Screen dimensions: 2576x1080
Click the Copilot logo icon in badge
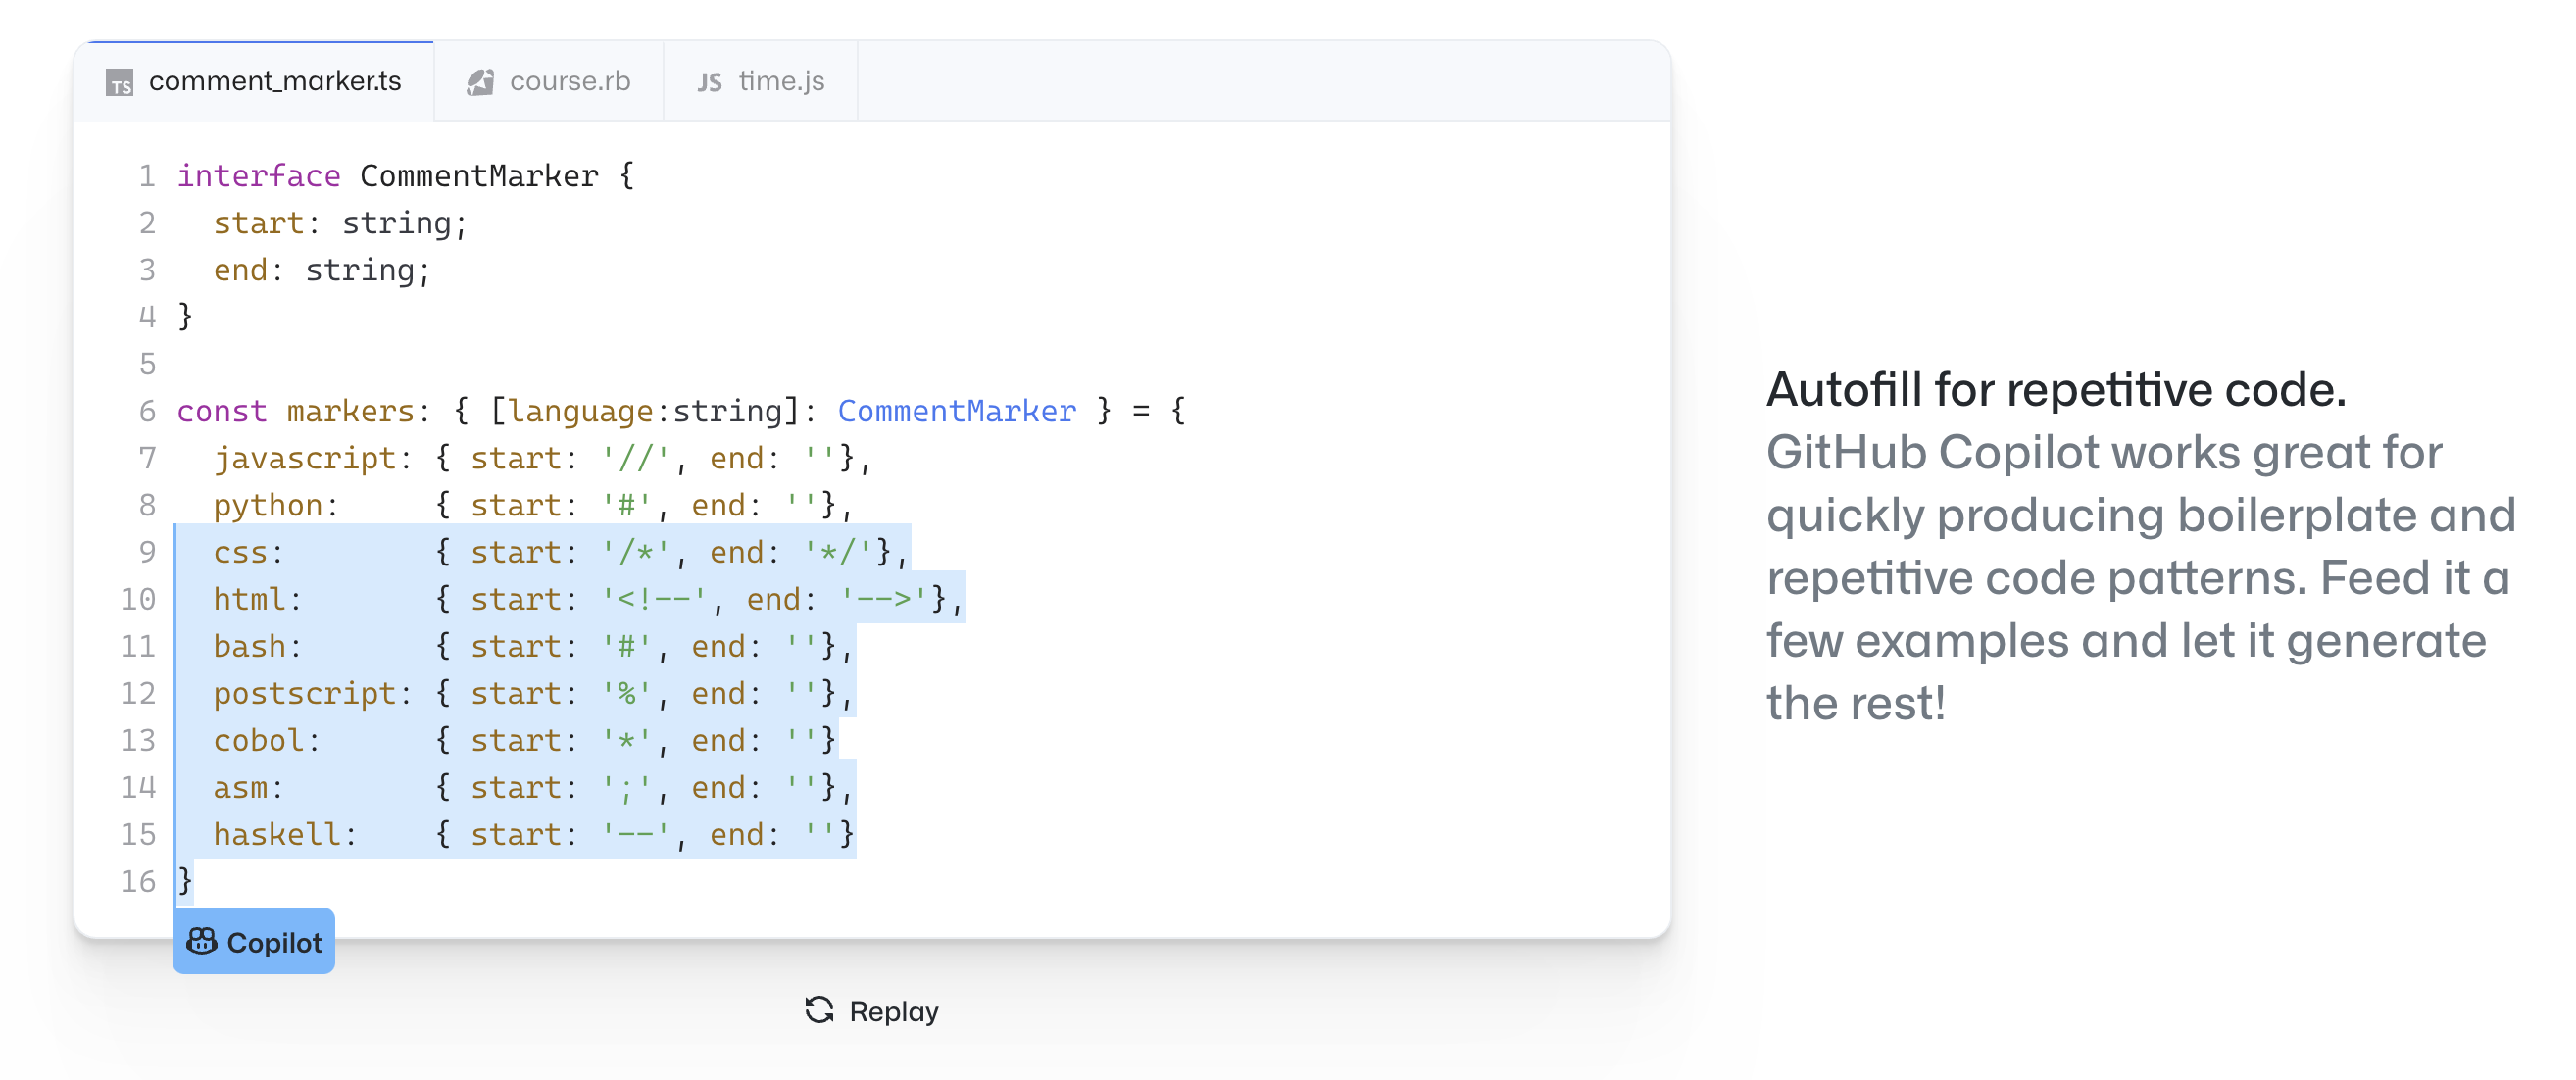click(202, 941)
